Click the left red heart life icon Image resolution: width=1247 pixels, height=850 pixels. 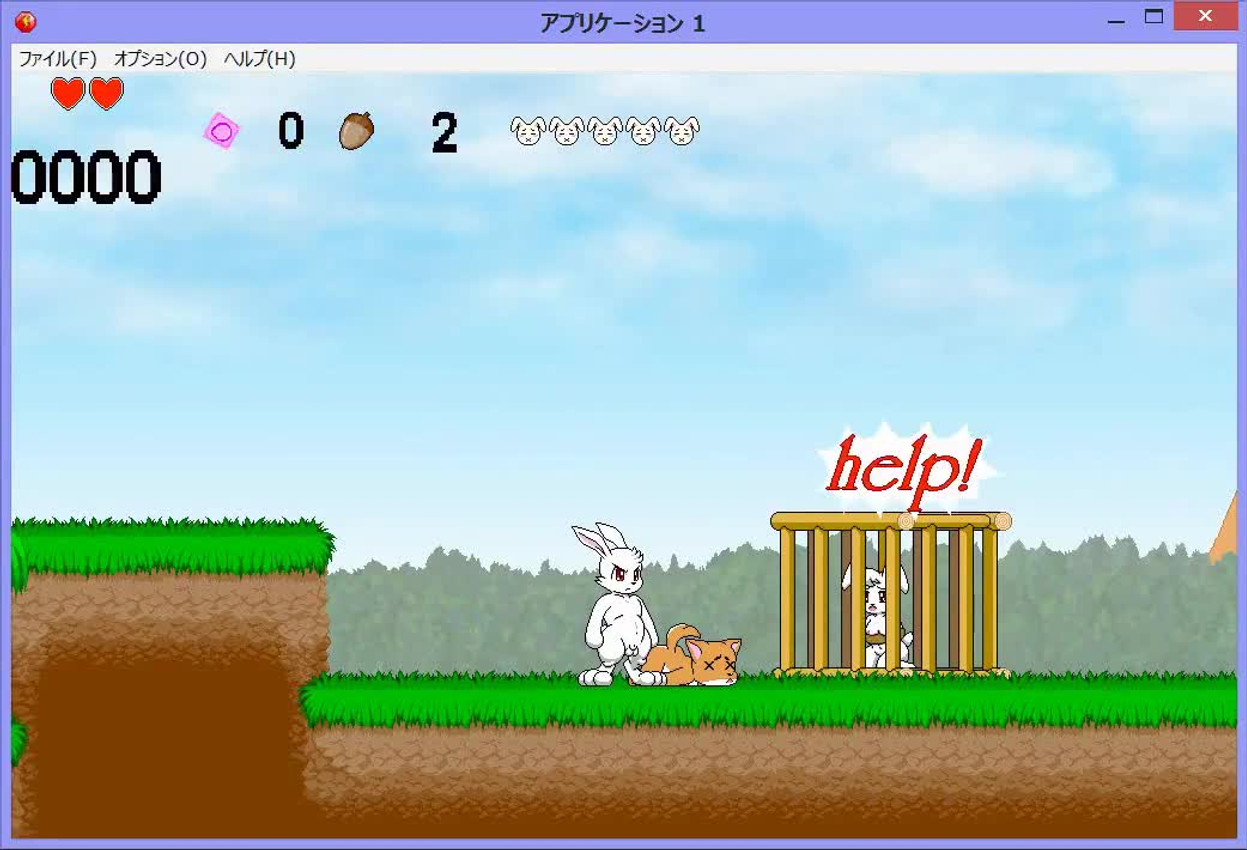click(x=68, y=94)
